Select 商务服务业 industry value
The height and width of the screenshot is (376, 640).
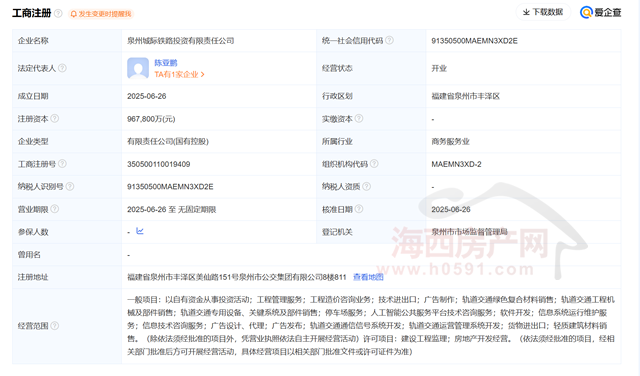451,142
